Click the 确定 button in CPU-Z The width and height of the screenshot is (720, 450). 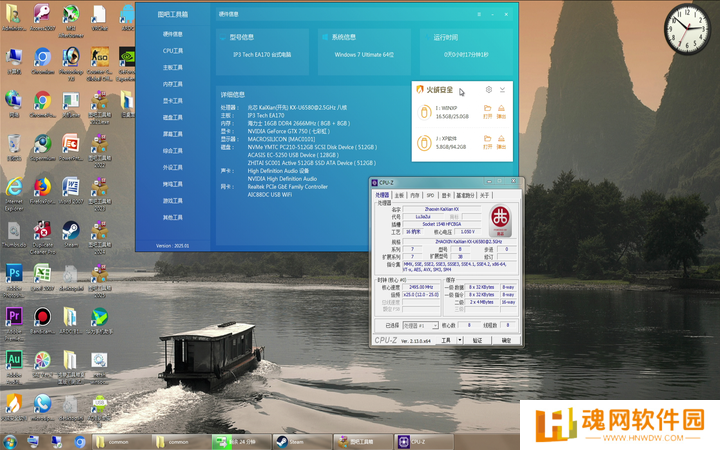coord(506,340)
